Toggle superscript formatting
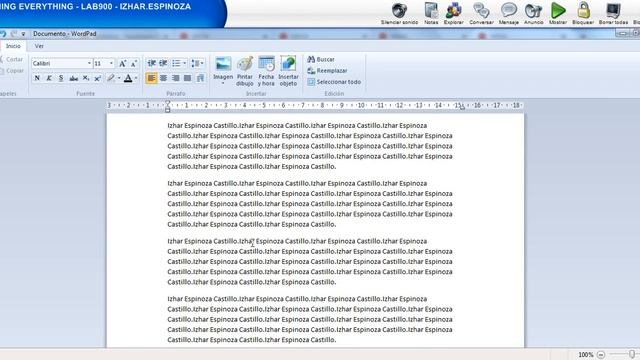 click(x=98, y=78)
